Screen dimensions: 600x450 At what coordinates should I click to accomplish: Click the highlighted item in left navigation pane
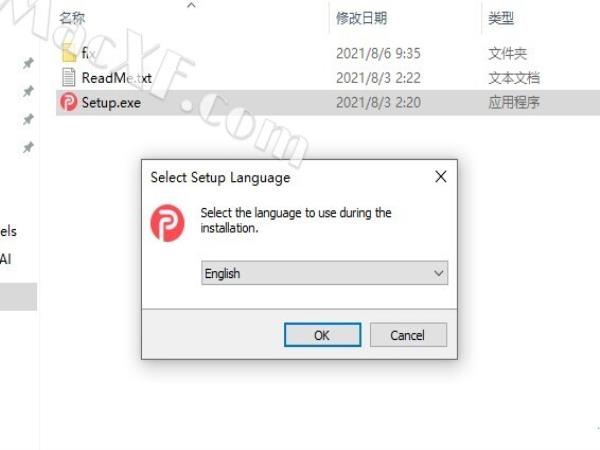point(18,297)
